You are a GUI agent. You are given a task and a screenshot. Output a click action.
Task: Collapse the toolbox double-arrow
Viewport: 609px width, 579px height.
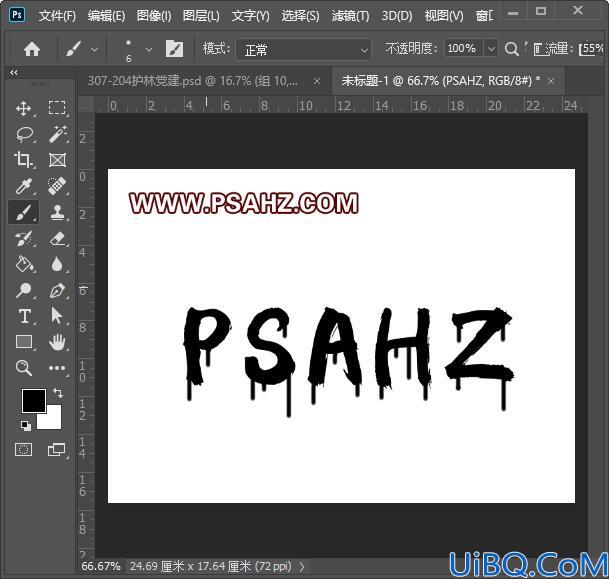(x=14, y=72)
